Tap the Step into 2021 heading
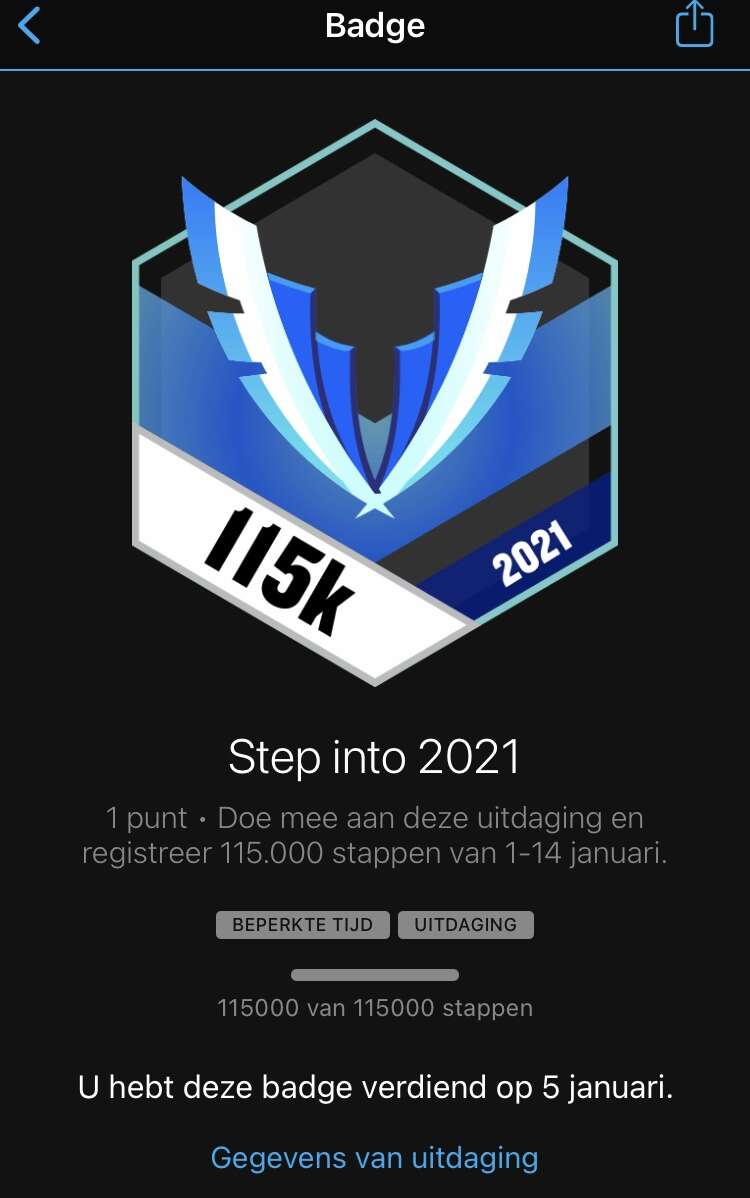The image size is (750, 1198). (x=374, y=757)
